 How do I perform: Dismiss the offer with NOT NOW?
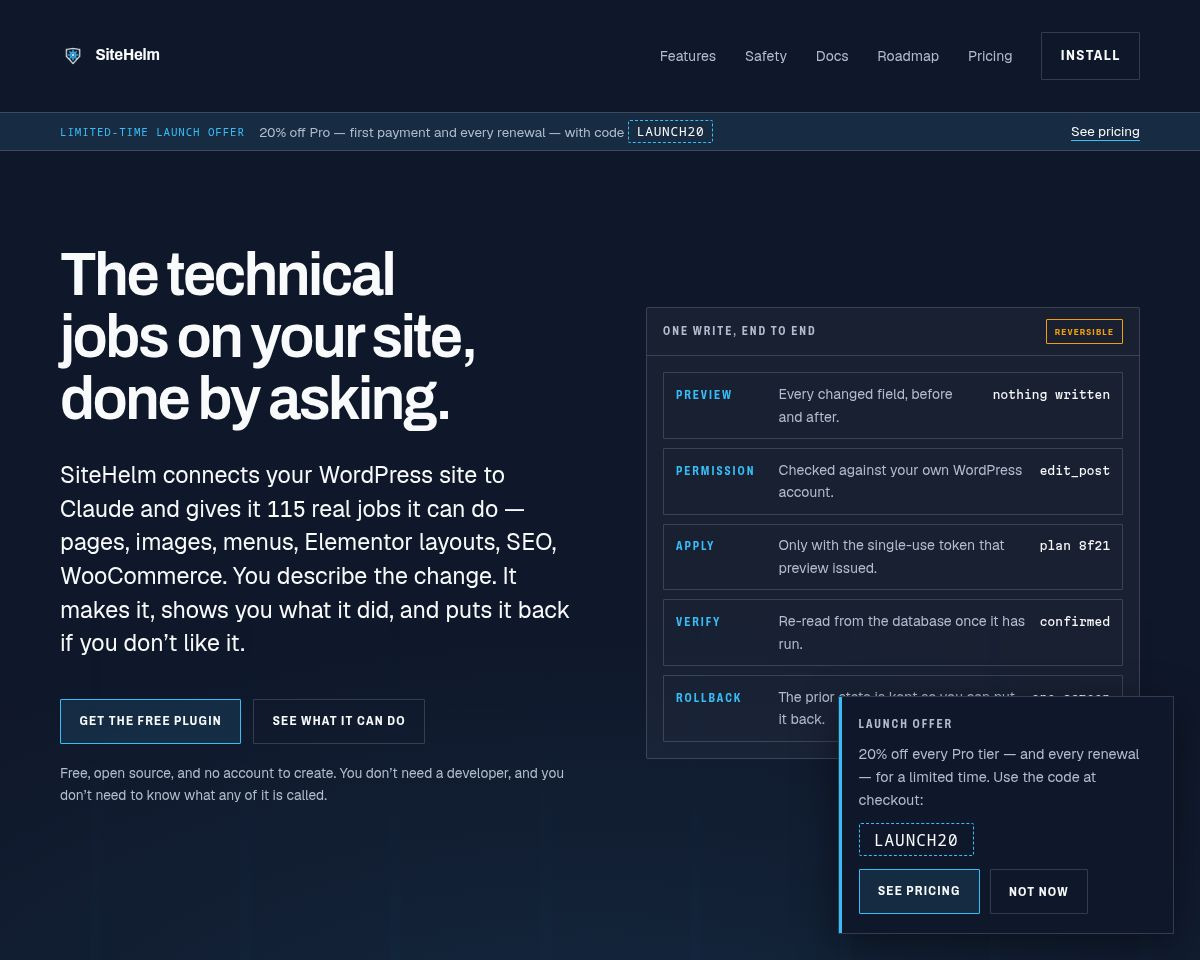click(1038, 891)
